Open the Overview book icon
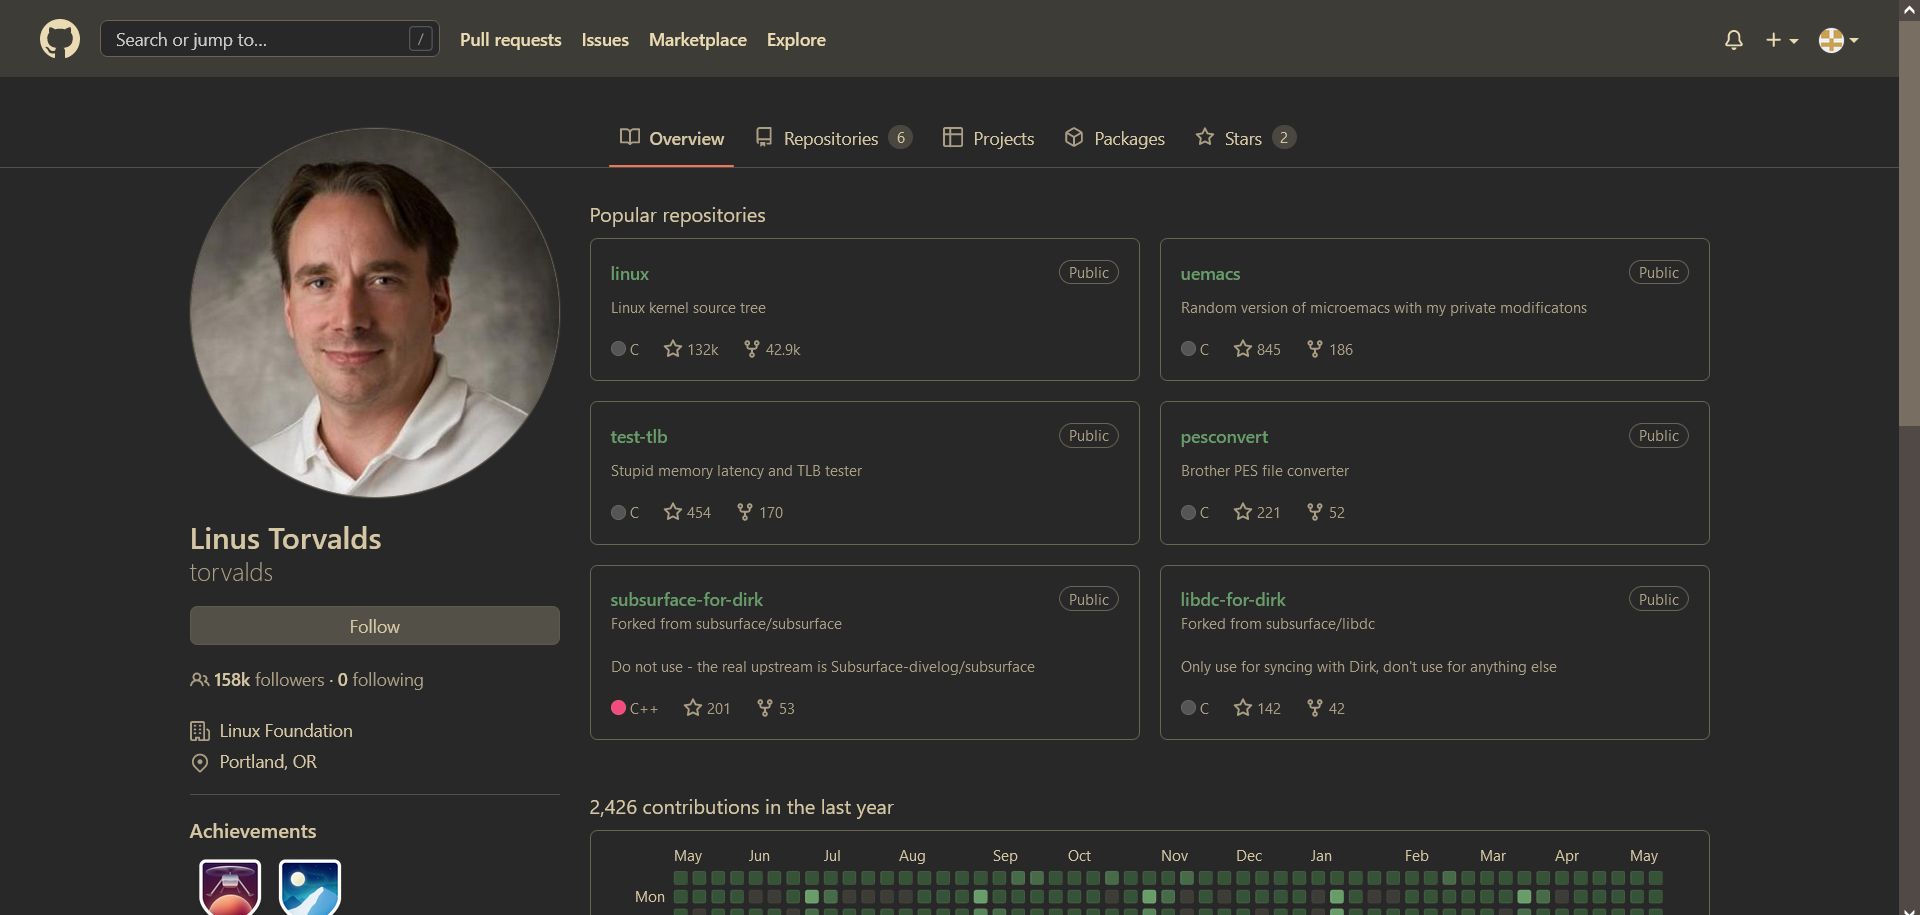 (x=630, y=137)
